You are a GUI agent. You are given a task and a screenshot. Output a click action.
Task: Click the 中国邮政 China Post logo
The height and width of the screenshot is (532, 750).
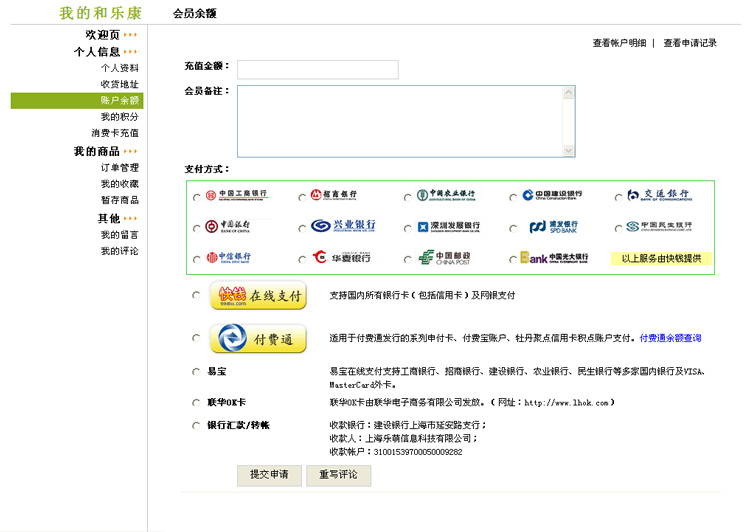click(x=444, y=258)
